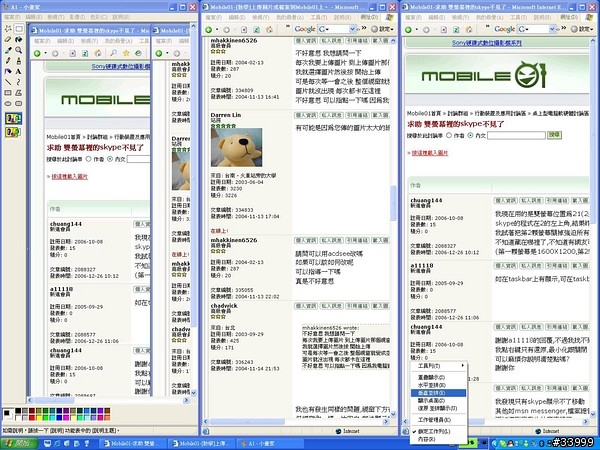The image size is (600, 450).
Task: Pick the Eraser tool in Paint
Action: (x=8, y=39)
